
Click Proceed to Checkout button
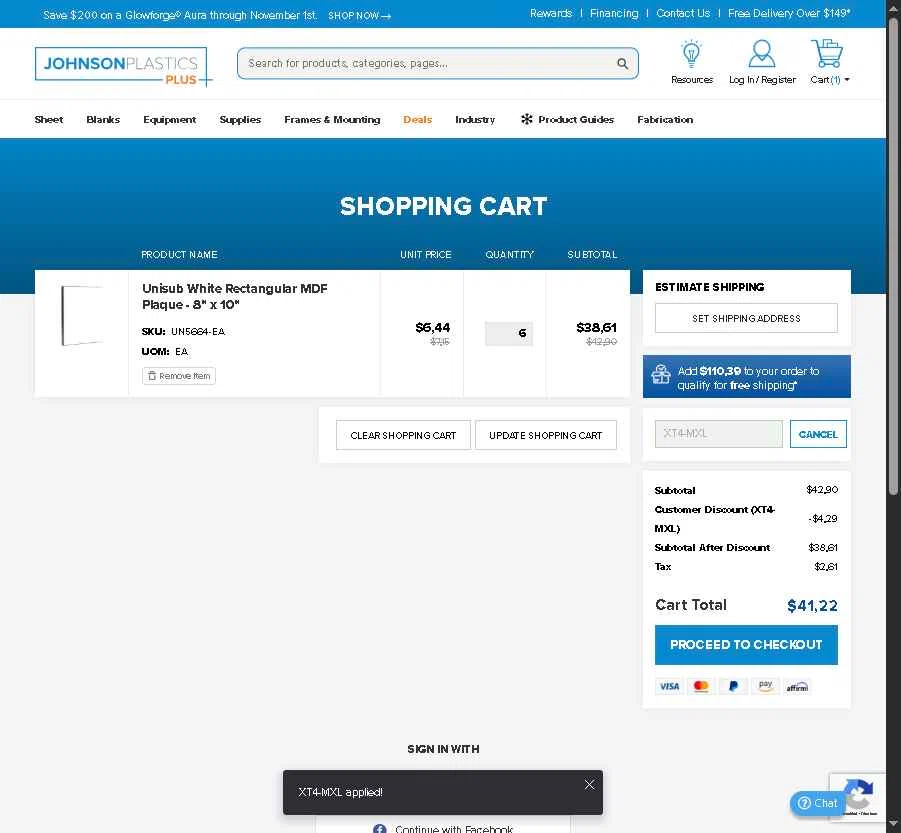(746, 645)
